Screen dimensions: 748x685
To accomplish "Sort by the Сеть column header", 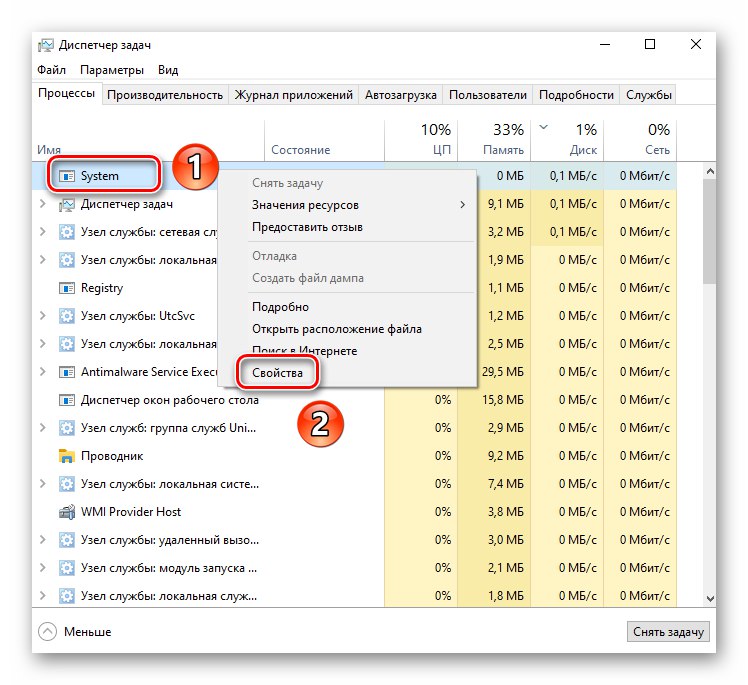I will [640, 140].
